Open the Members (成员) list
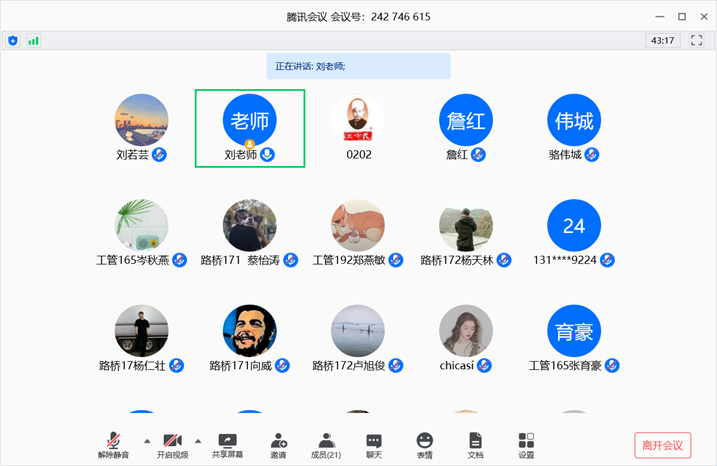717x466 pixels. (x=326, y=445)
